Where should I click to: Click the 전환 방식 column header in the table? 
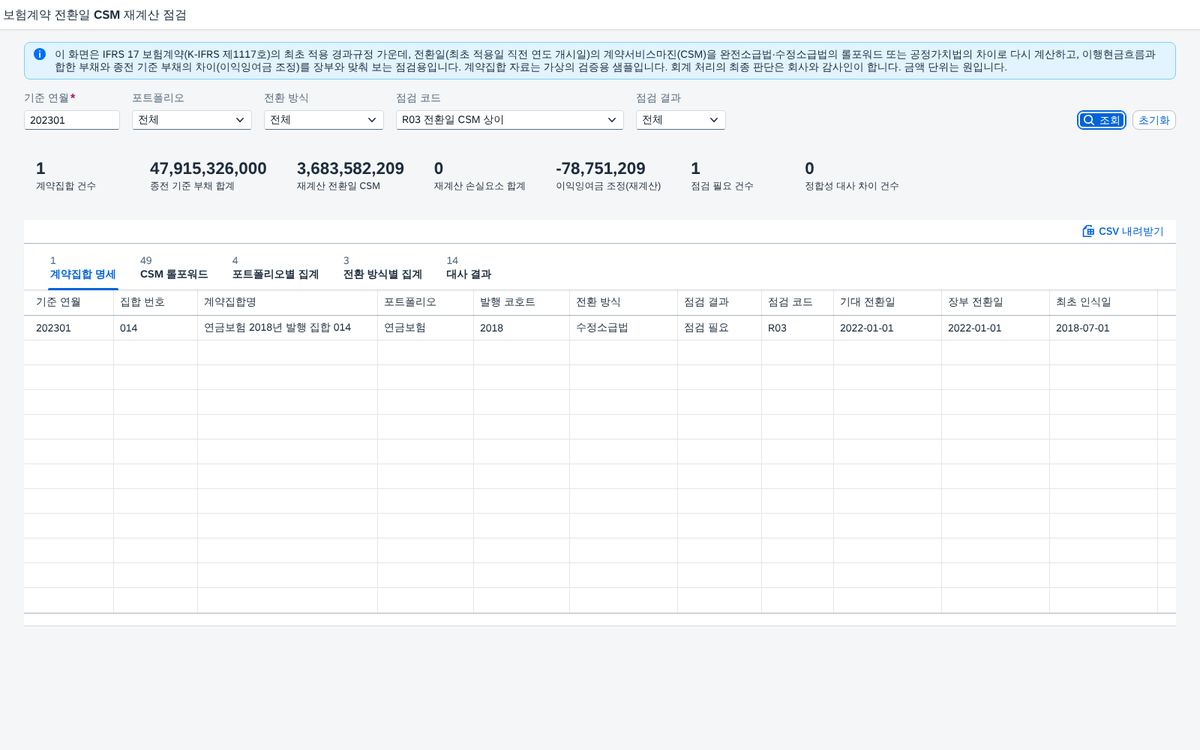click(624, 302)
